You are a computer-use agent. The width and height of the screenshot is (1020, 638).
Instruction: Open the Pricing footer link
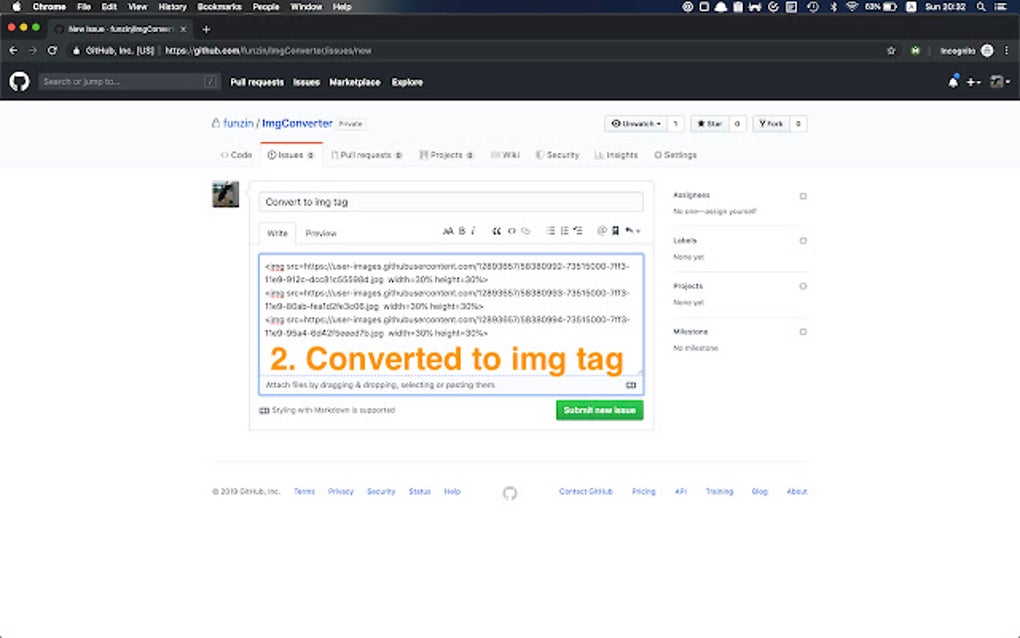(x=644, y=491)
